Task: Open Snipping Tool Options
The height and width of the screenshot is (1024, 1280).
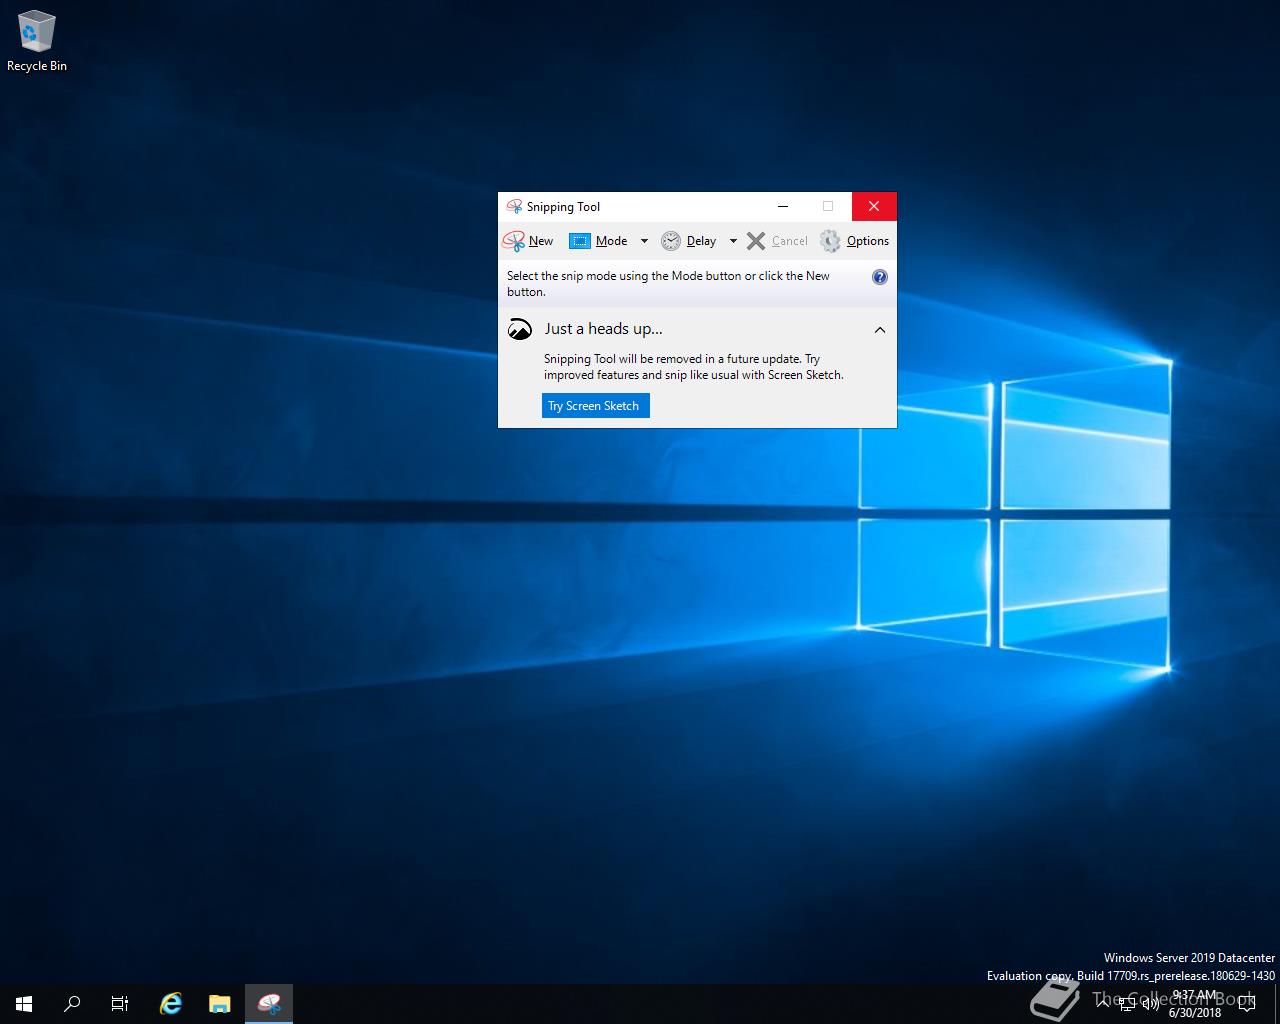Action: (x=854, y=241)
